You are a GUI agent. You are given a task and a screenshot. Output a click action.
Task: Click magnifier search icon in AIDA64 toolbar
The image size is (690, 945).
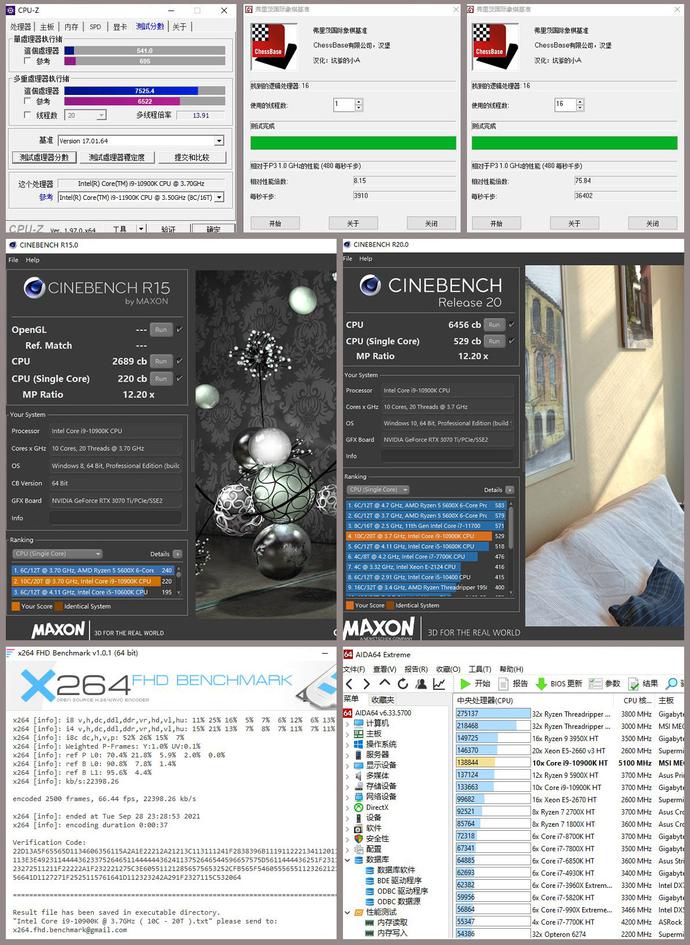[671, 683]
